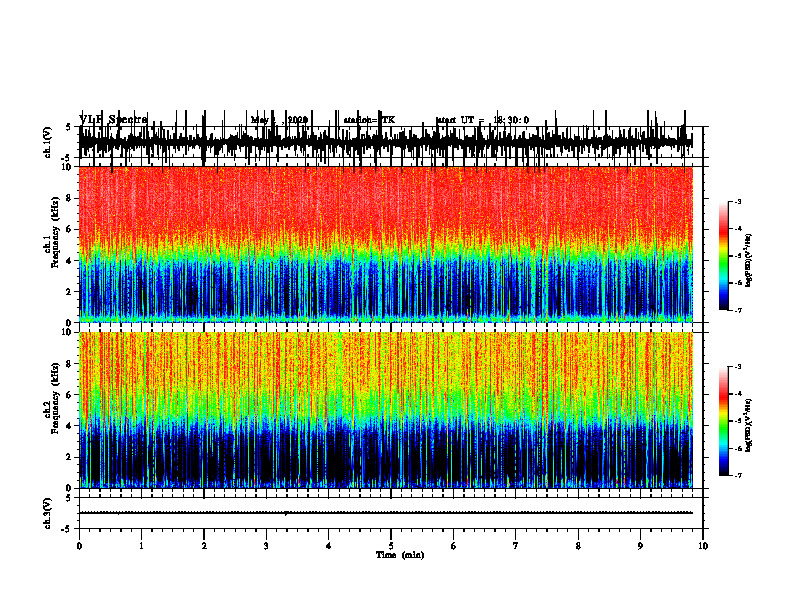The width and height of the screenshot is (792, 612).
Task: Click the ch.3 flat waveform trace
Action: (x=386, y=513)
